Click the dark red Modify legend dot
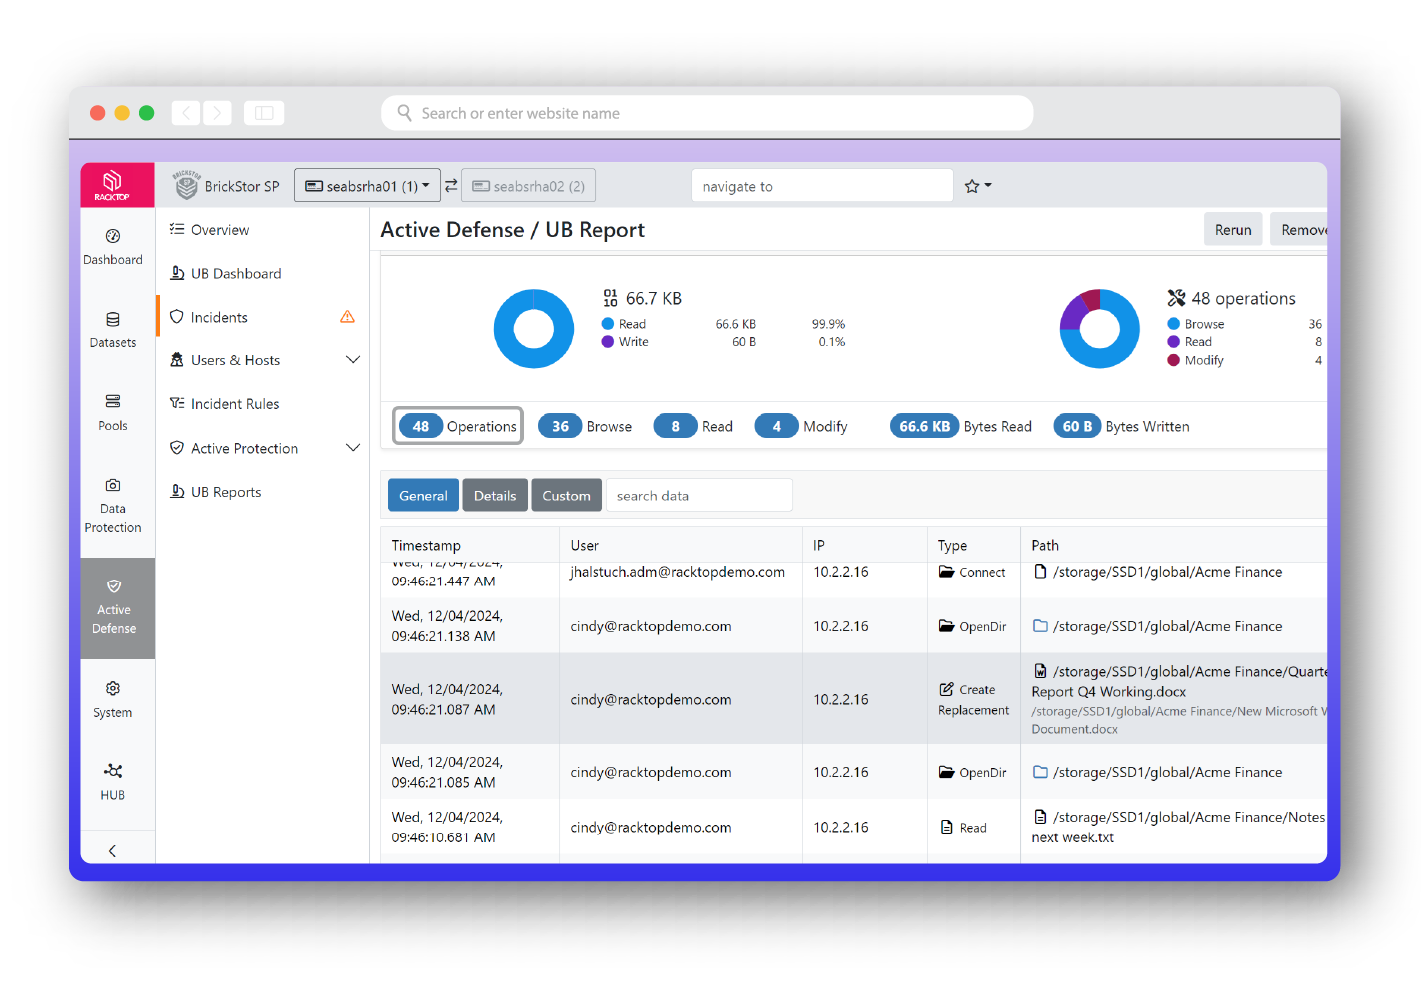The height and width of the screenshot is (1001, 1421). (x=1174, y=360)
